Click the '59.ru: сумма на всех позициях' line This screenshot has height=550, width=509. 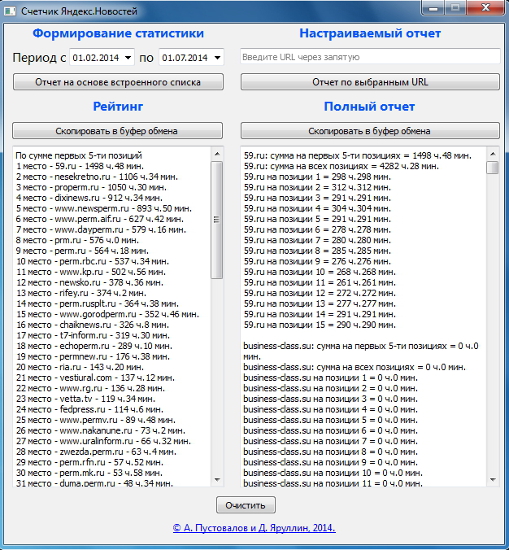(341, 166)
